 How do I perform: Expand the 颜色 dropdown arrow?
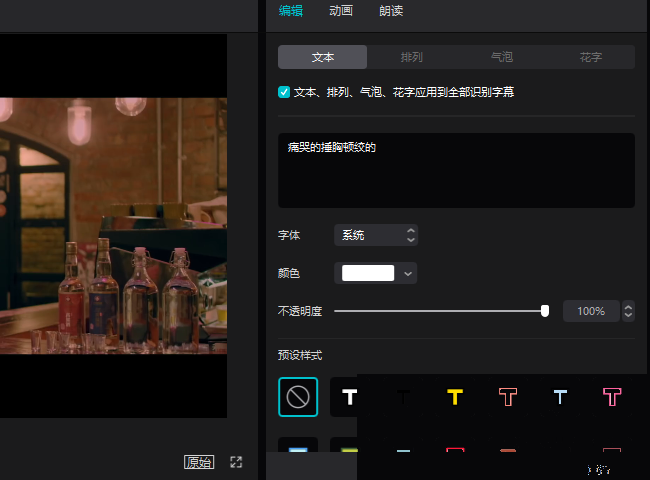408,274
